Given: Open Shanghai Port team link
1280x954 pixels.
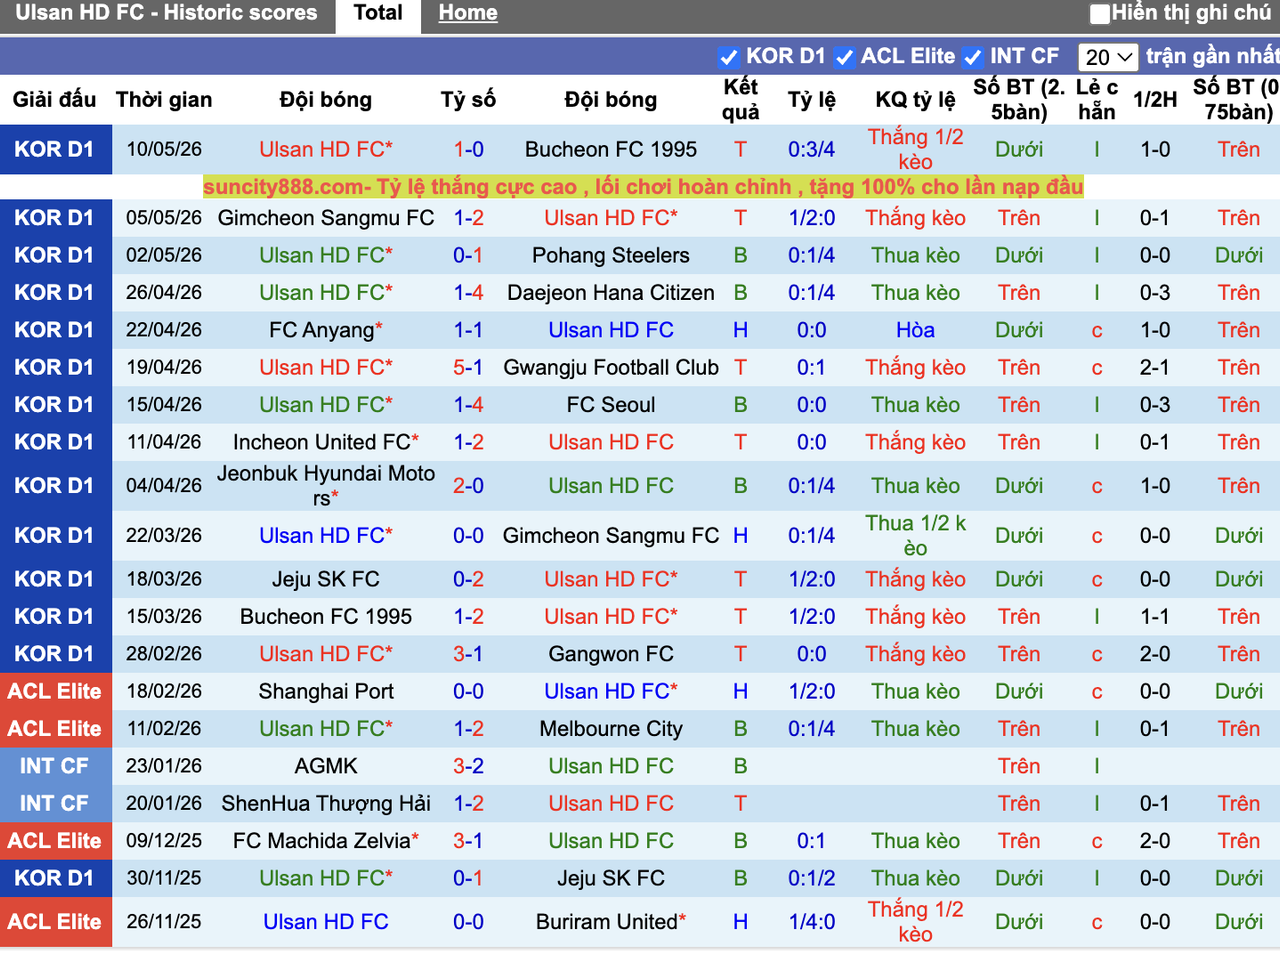Looking at the screenshot, I should 326,692.
